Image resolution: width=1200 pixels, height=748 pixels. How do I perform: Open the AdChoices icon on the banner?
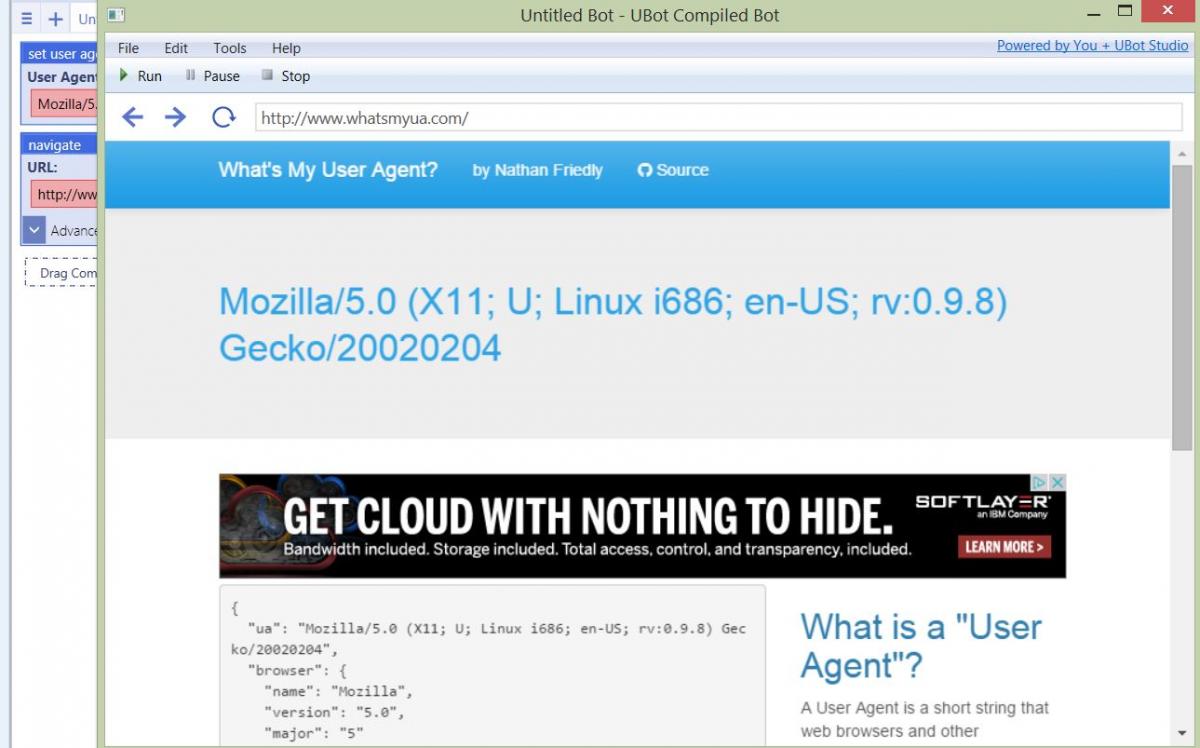(1039, 482)
